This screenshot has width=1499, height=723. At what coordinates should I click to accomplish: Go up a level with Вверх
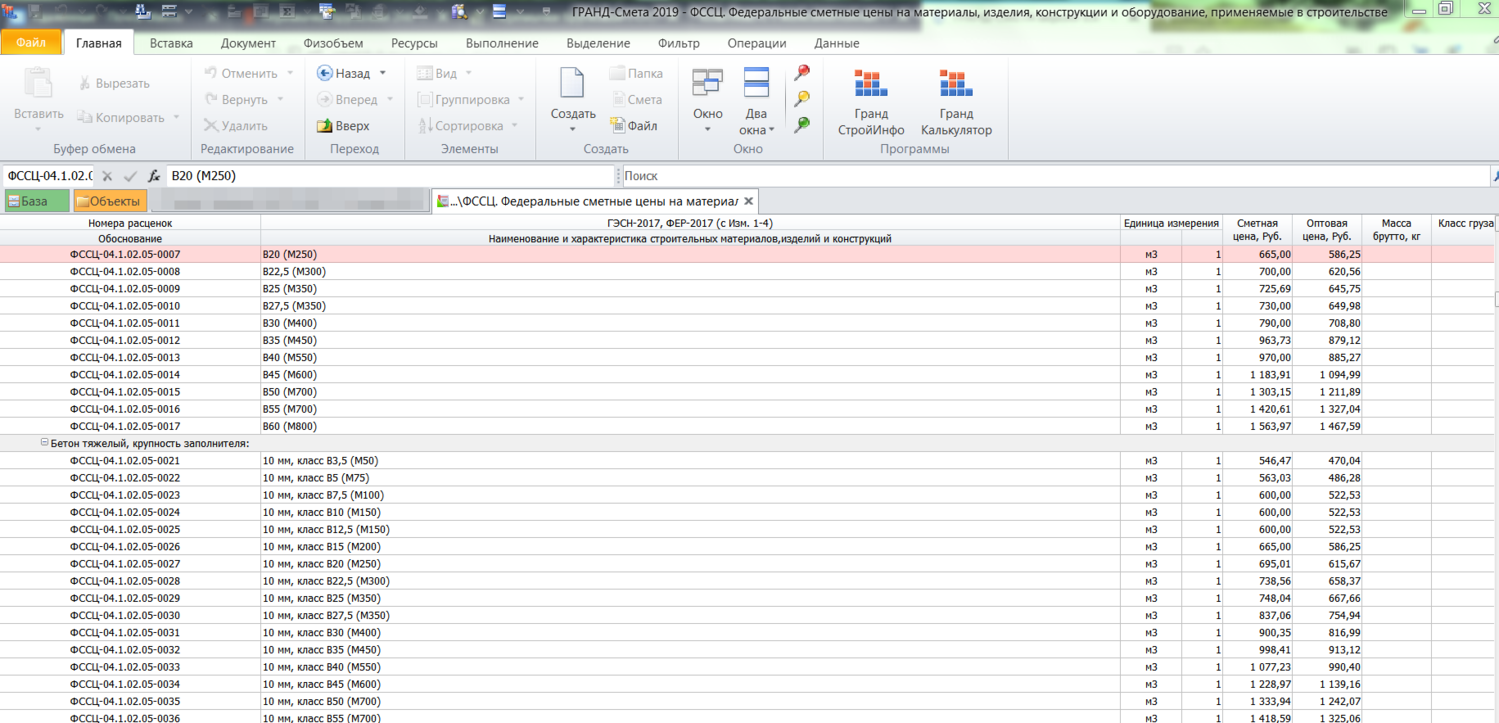343,126
